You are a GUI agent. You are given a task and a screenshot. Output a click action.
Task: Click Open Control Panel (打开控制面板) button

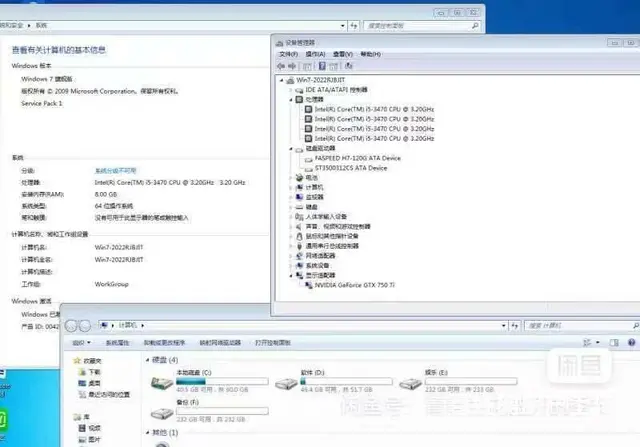[273, 342]
